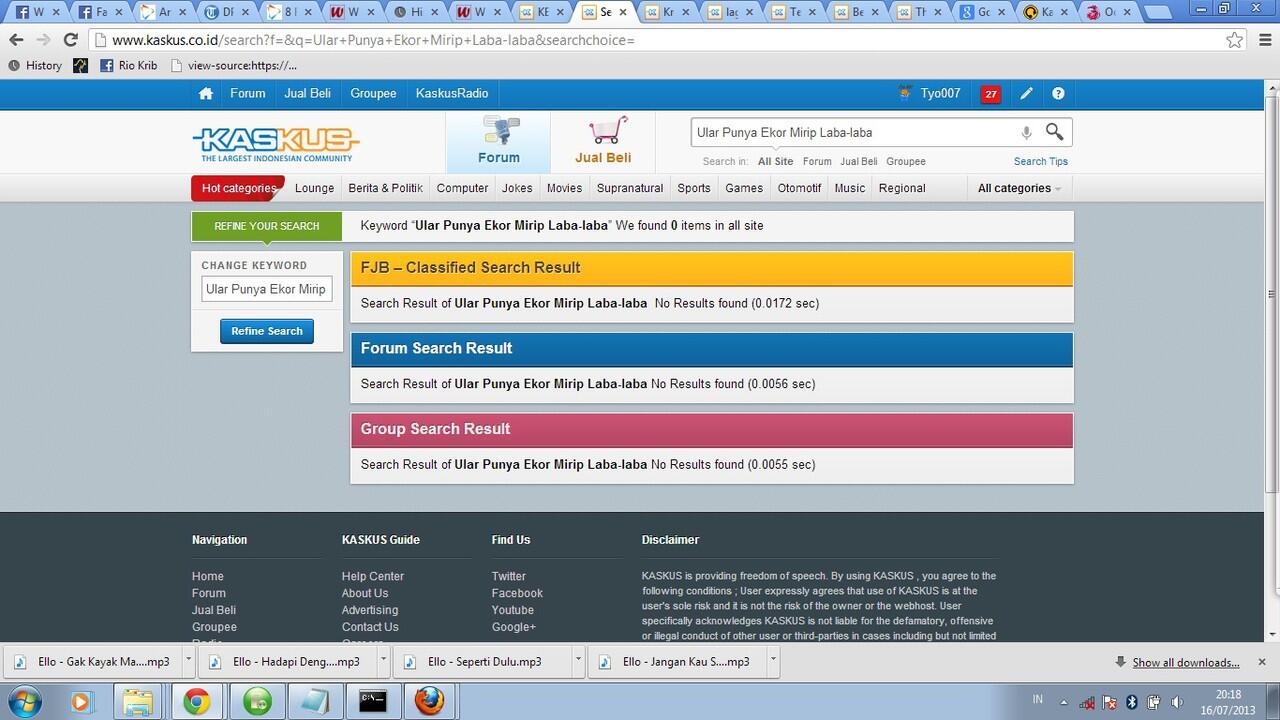The height and width of the screenshot is (720, 1280).
Task: Click the voice search microphone icon
Action: [1026, 132]
